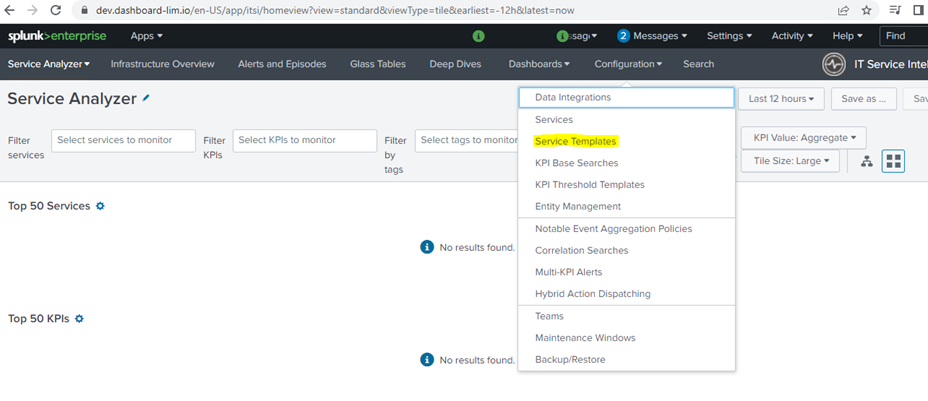Click the IT Service Intelligence heartbeat logo

833,64
